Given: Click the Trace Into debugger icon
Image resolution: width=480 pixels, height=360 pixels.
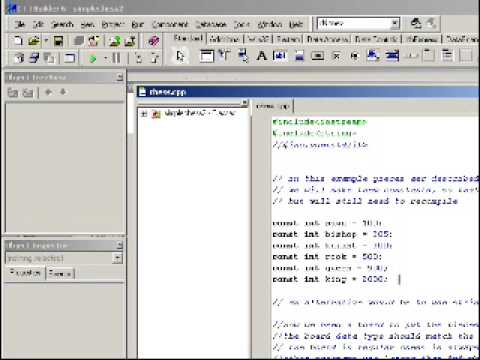Looking at the screenshot, I should pyautogui.click(x=138, y=58).
